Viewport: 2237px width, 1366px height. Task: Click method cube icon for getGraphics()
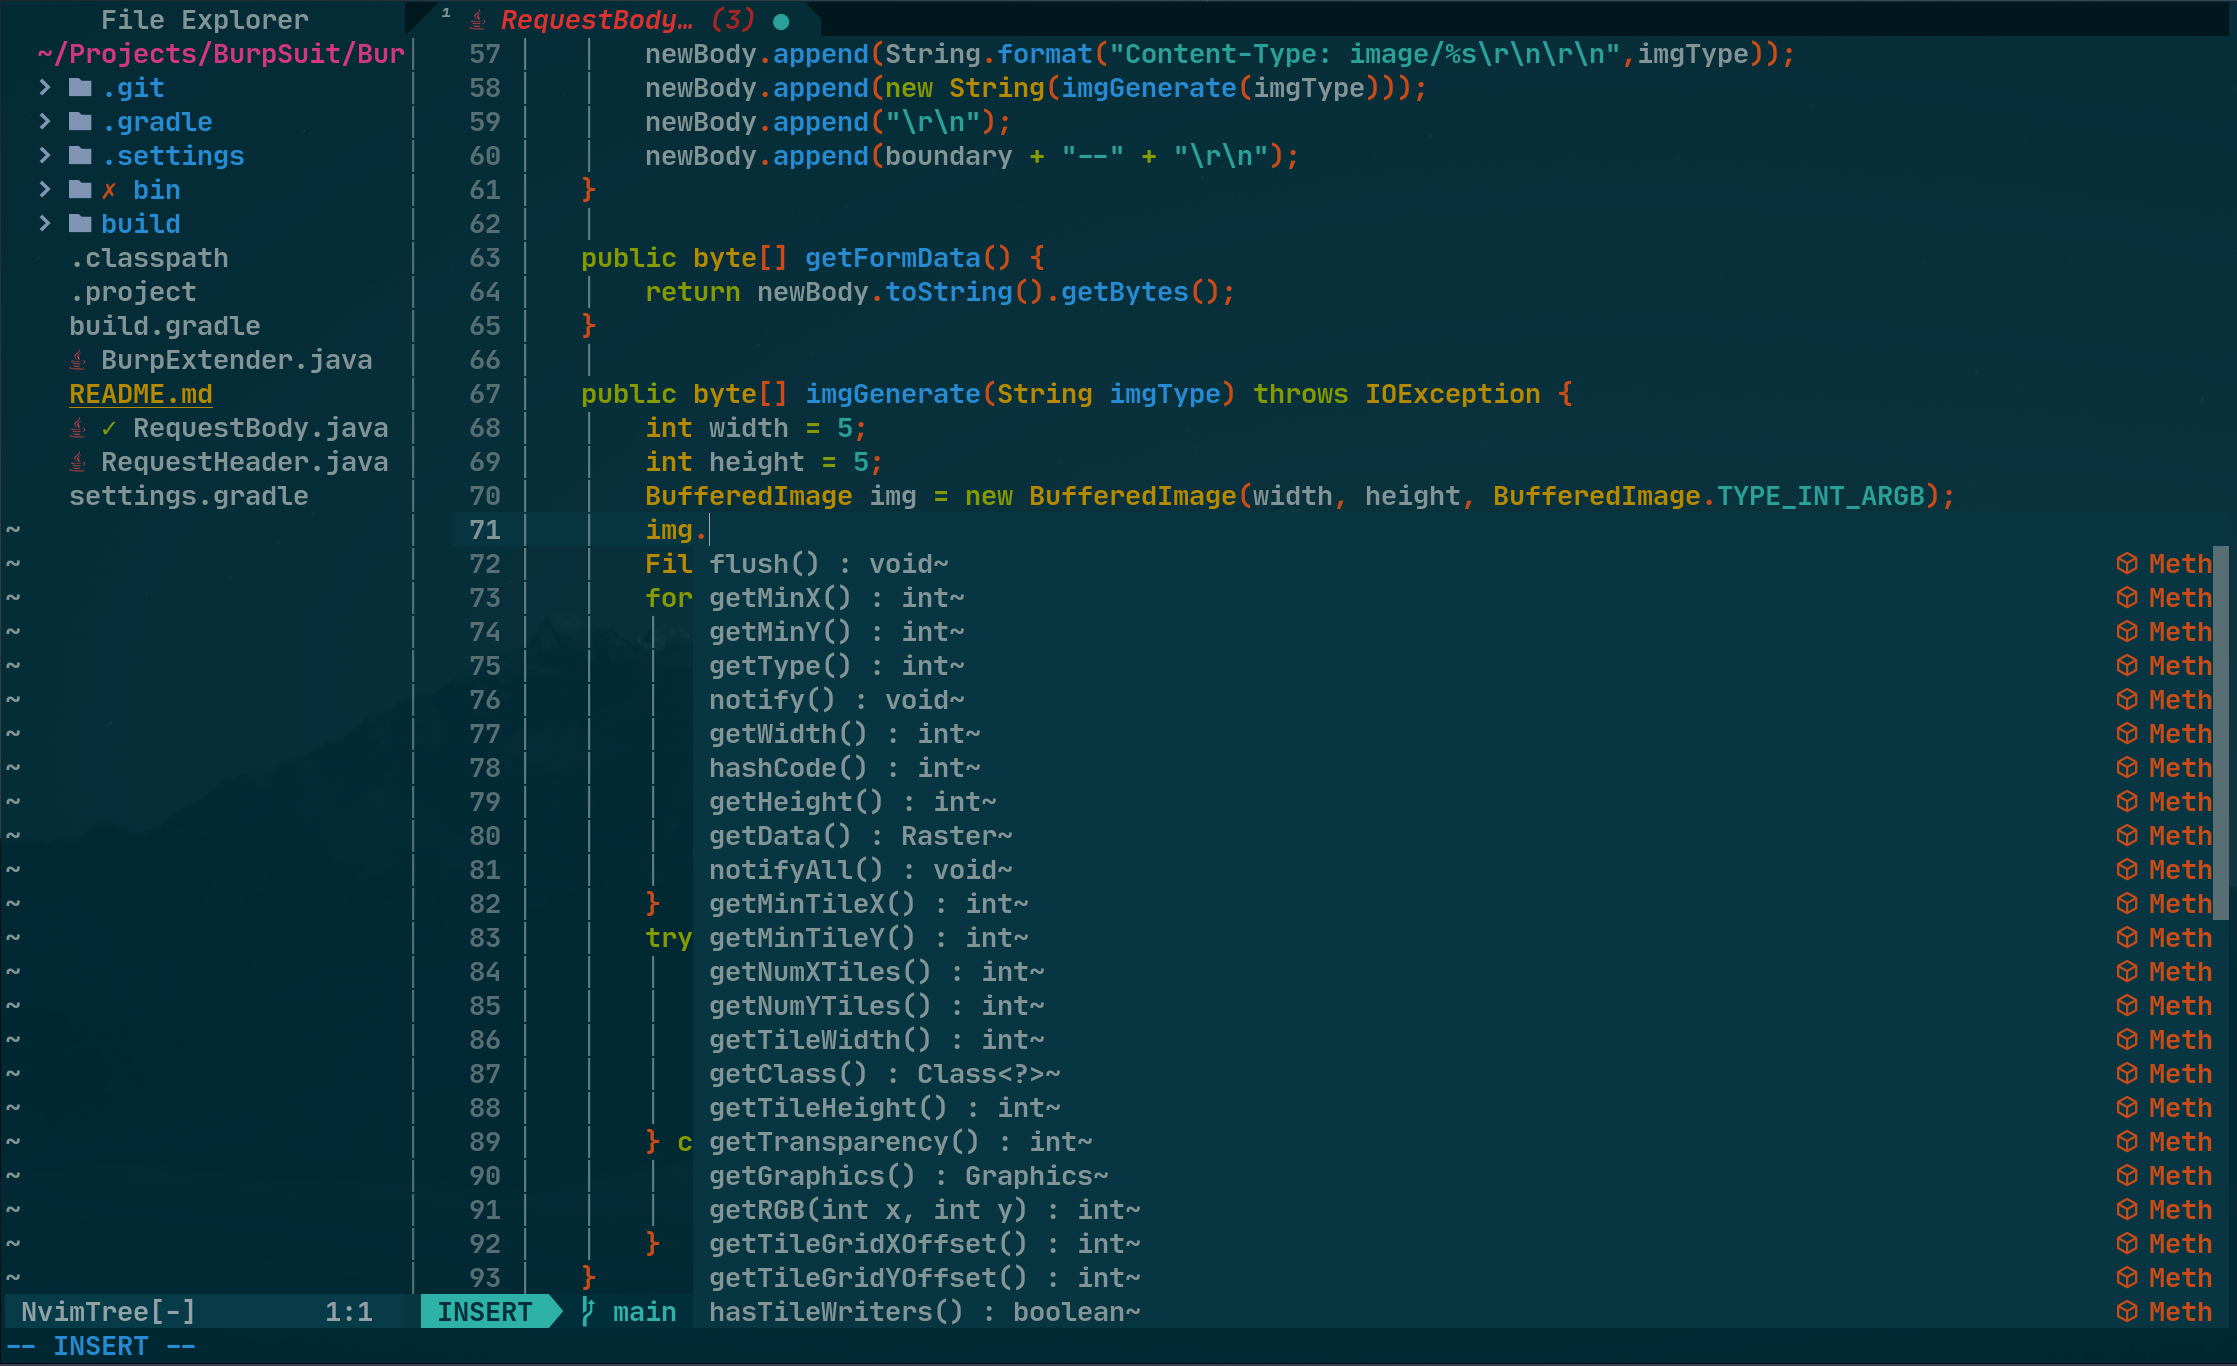[x=2127, y=1176]
